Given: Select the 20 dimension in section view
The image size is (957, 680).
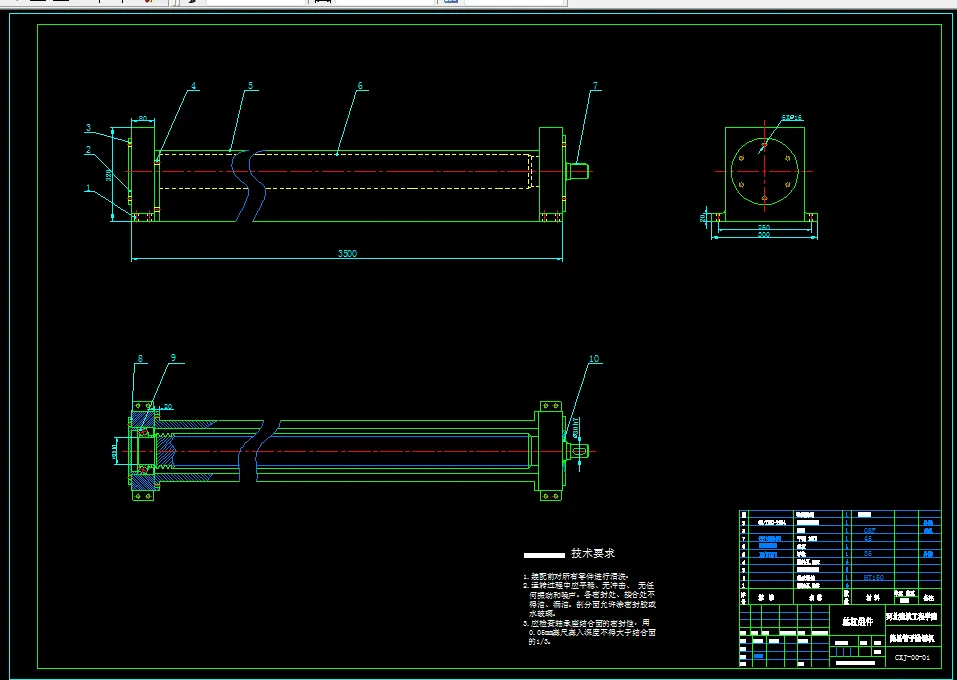Looking at the screenshot, I should [x=168, y=407].
